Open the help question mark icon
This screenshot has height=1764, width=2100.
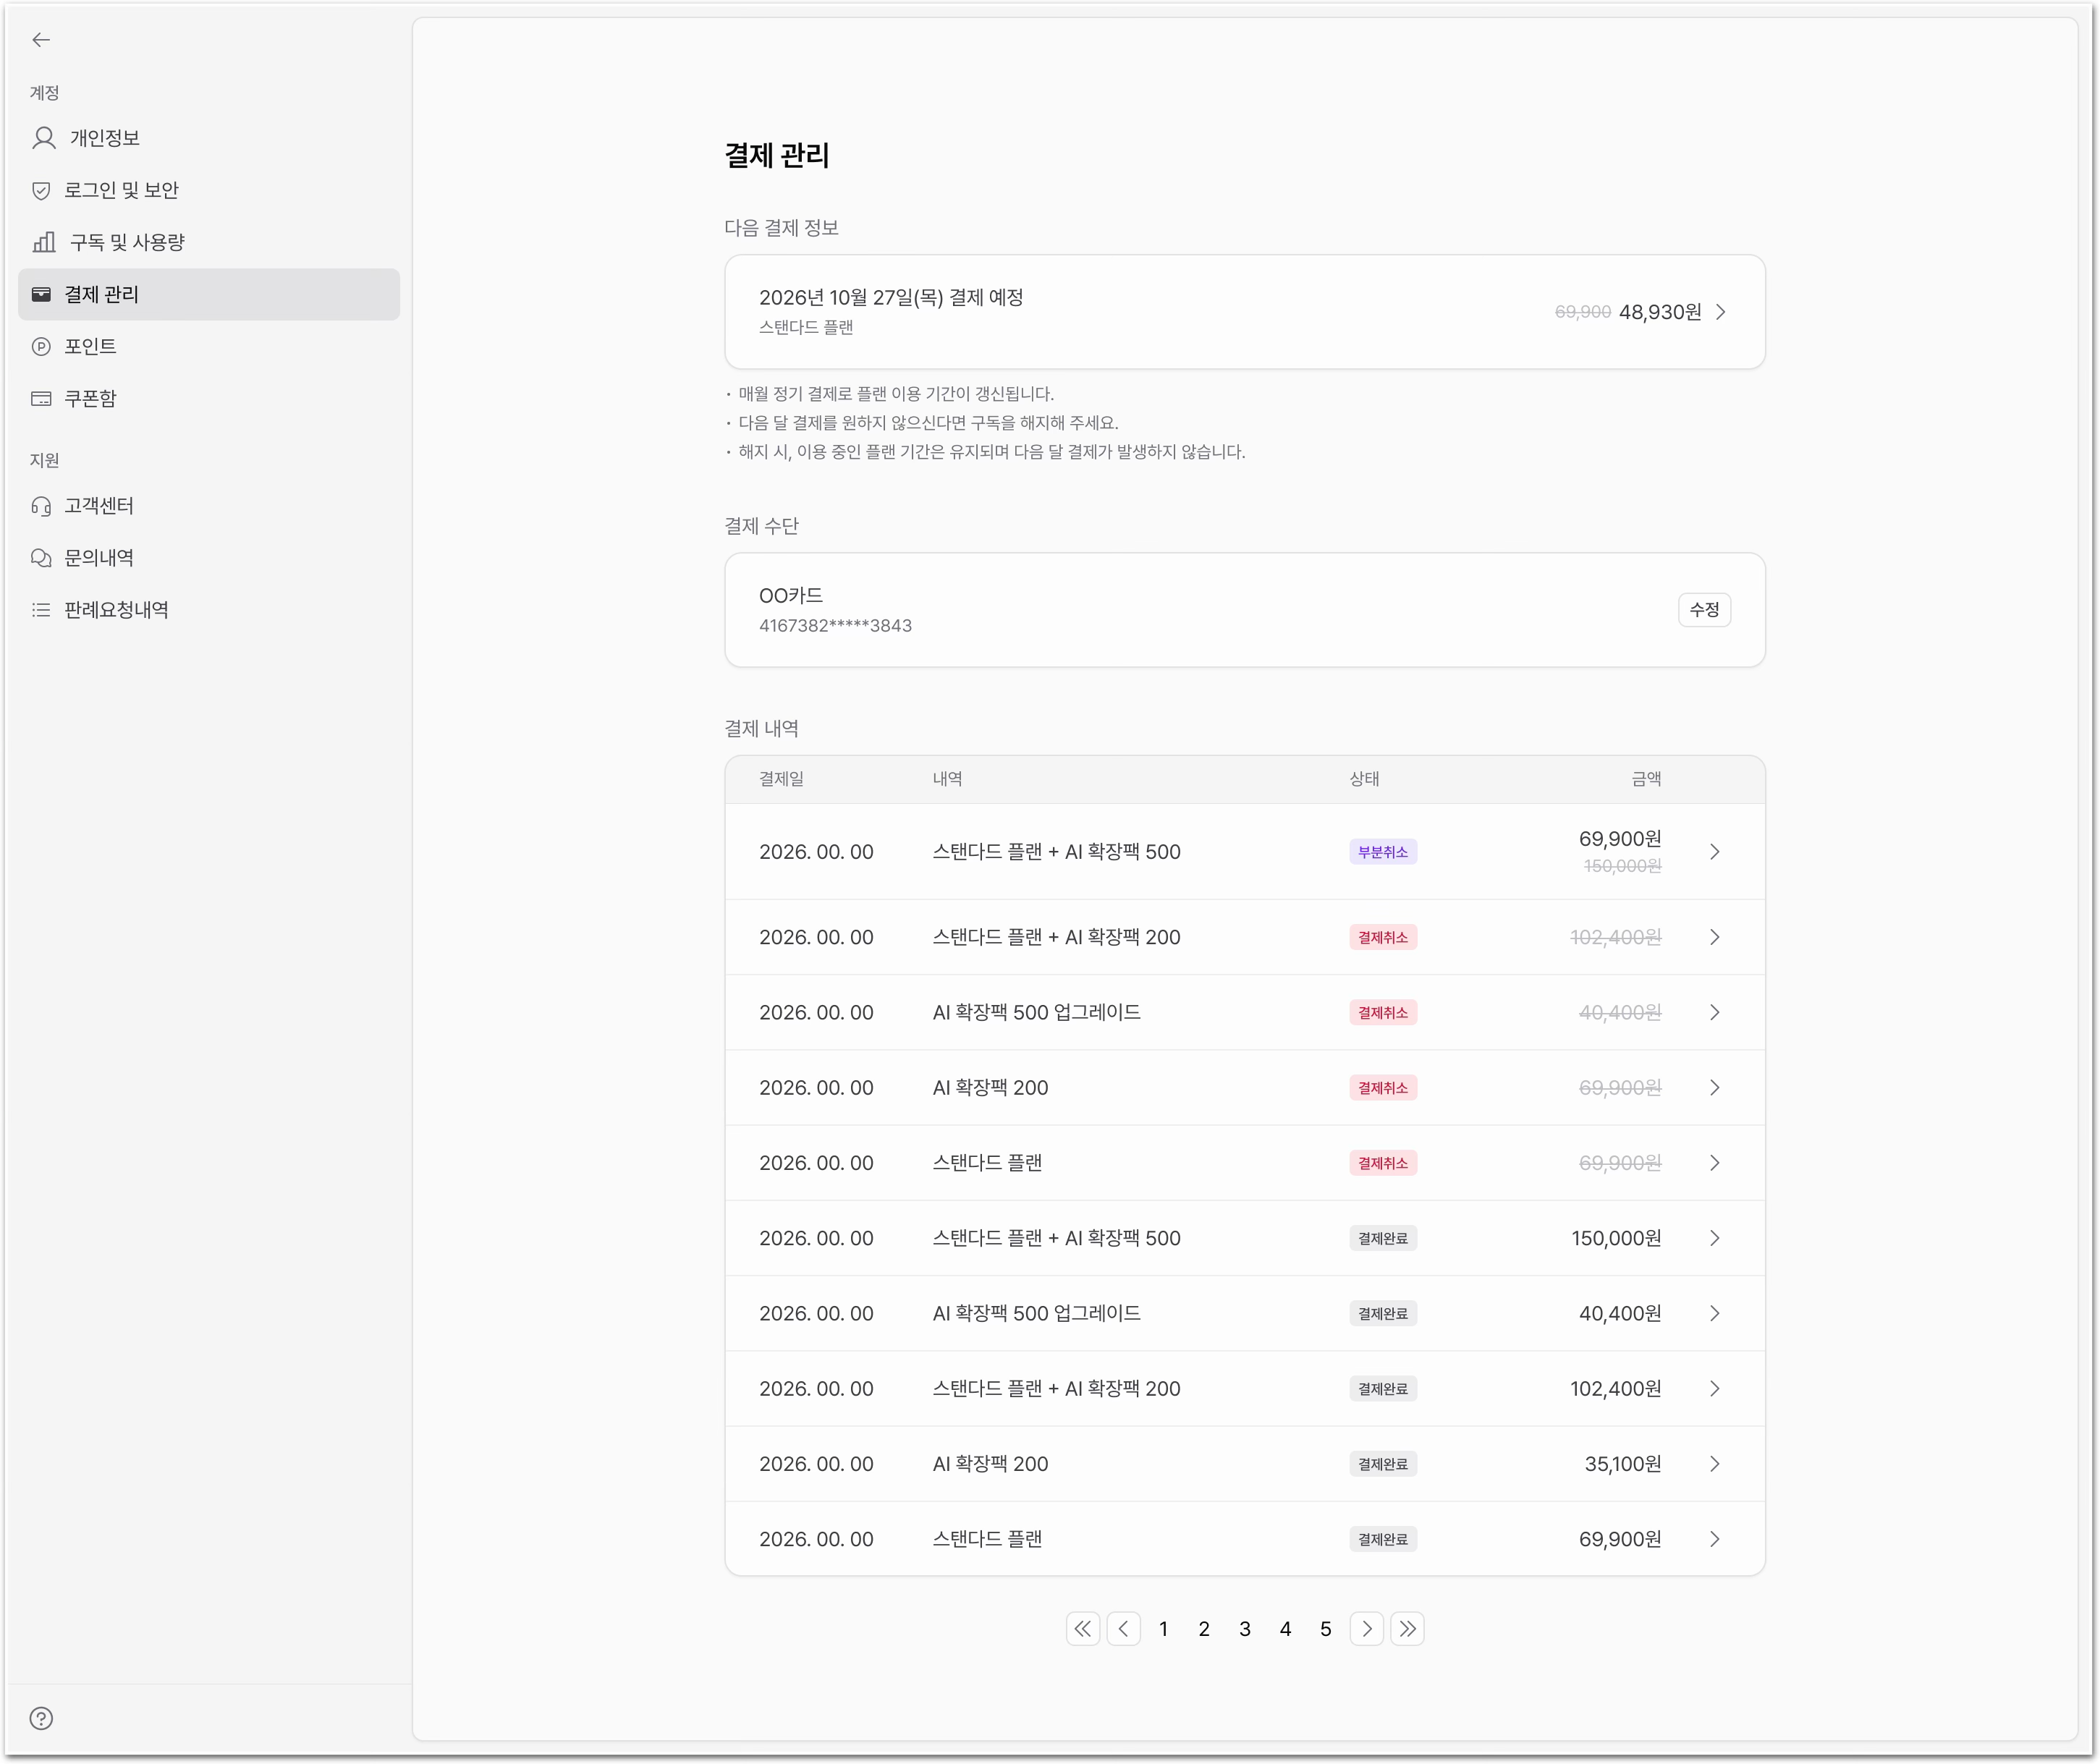[41, 1718]
